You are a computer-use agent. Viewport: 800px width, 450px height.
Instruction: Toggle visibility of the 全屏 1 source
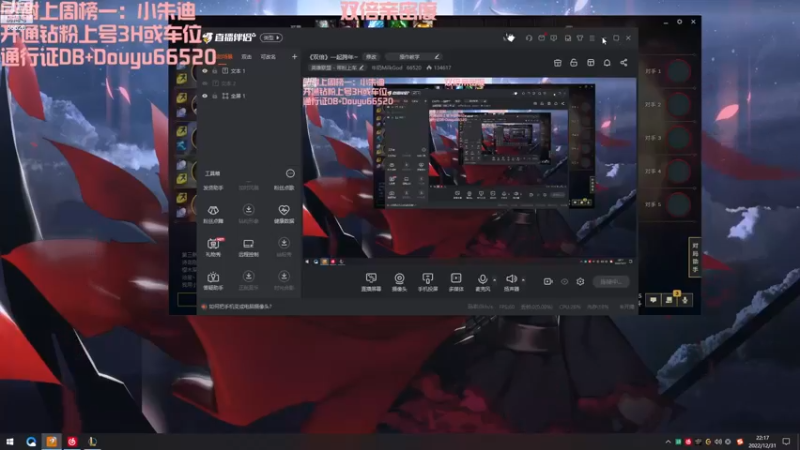click(x=205, y=96)
